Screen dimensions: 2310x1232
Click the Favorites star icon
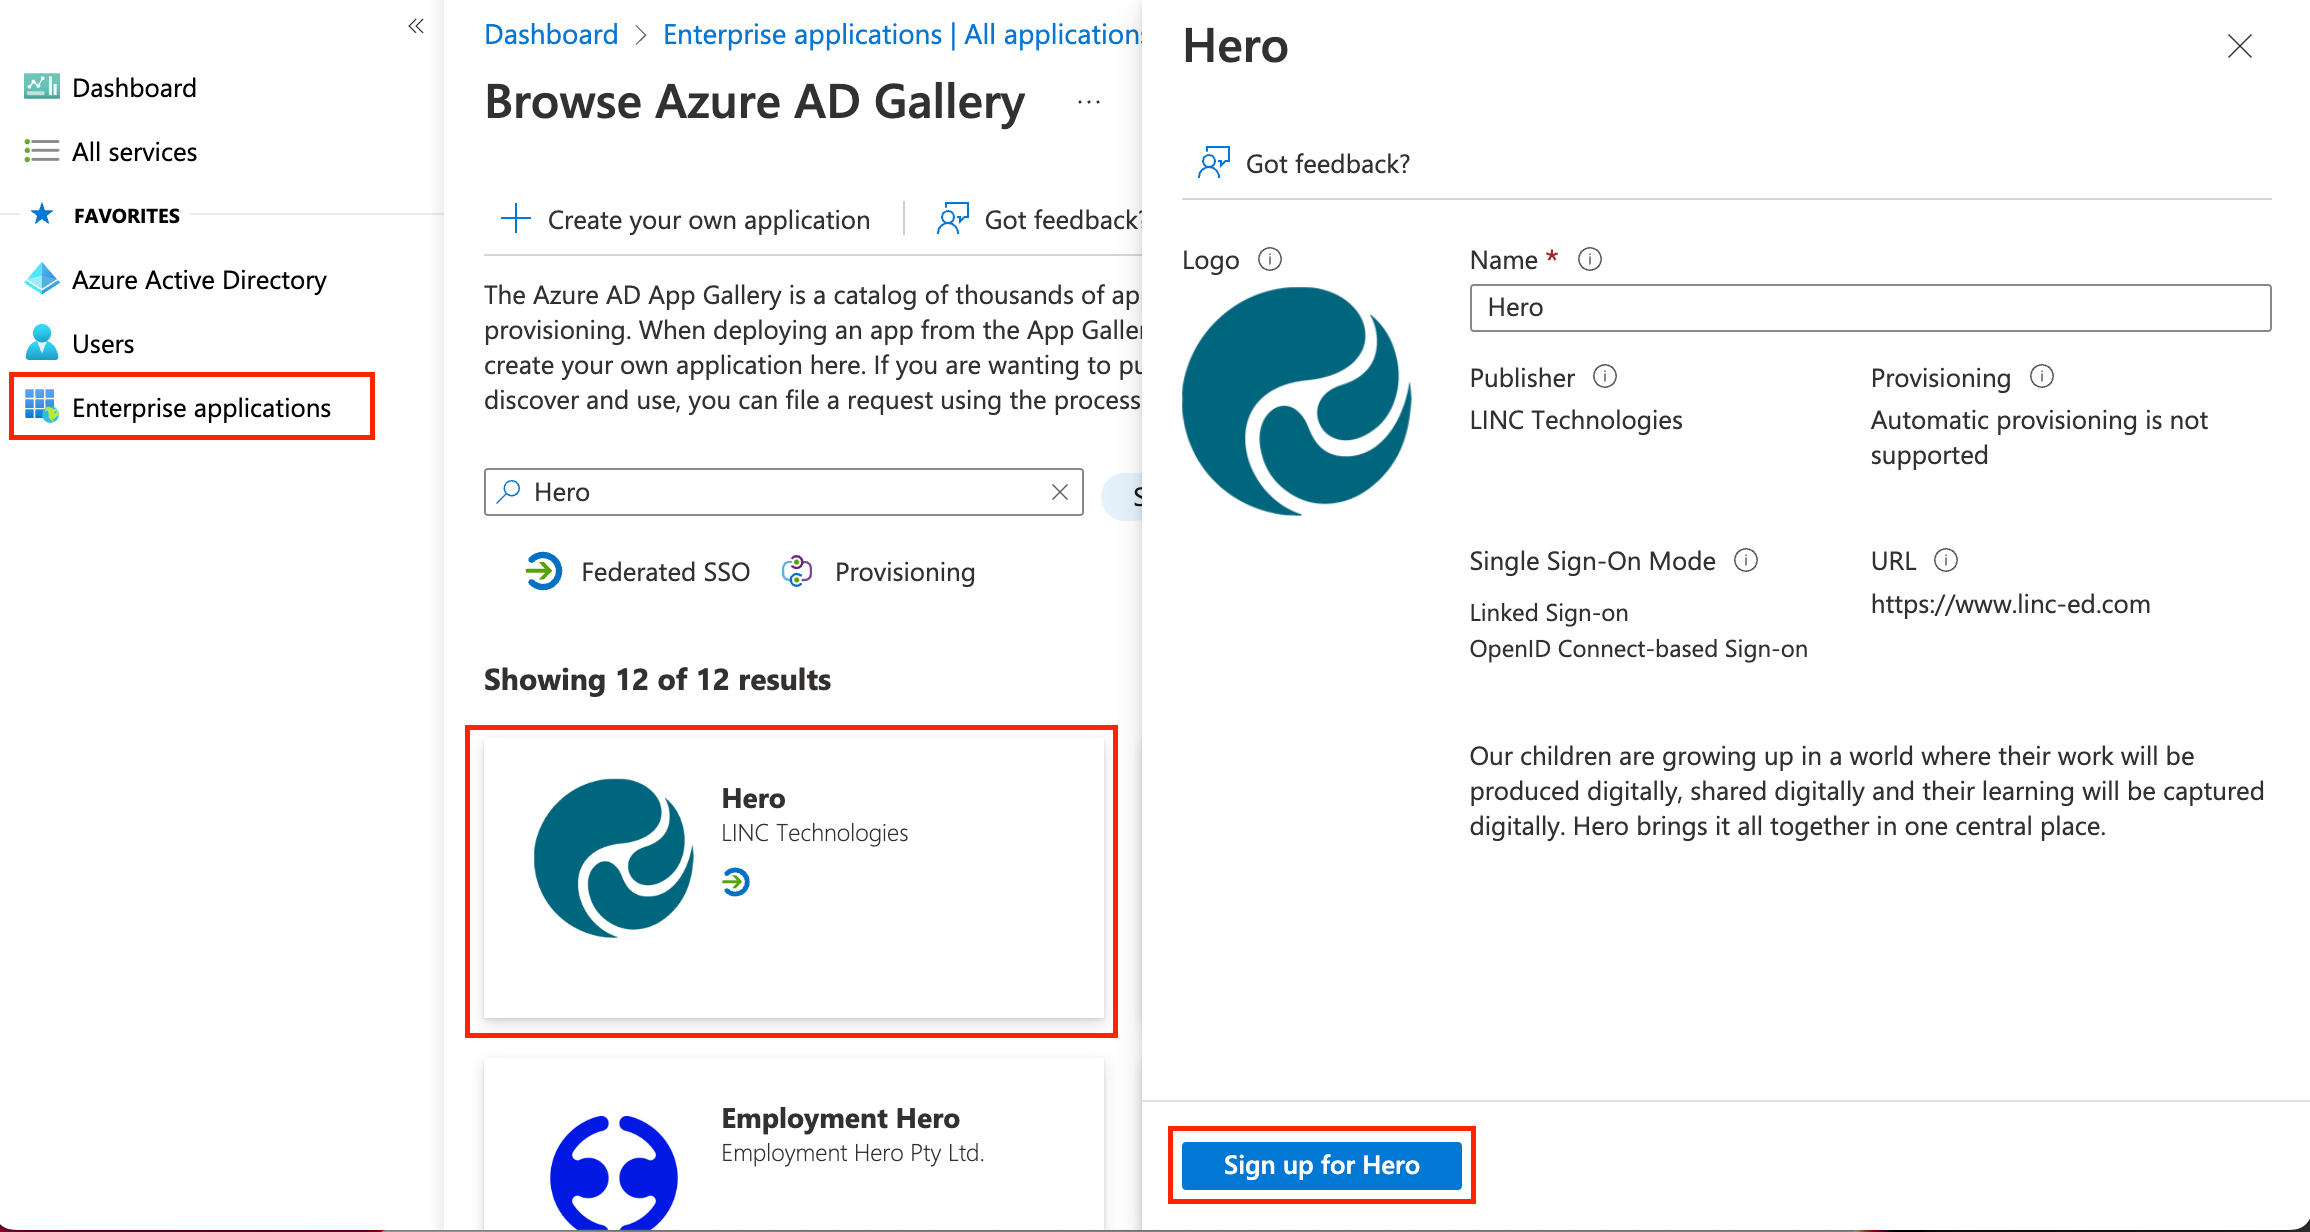point(42,214)
